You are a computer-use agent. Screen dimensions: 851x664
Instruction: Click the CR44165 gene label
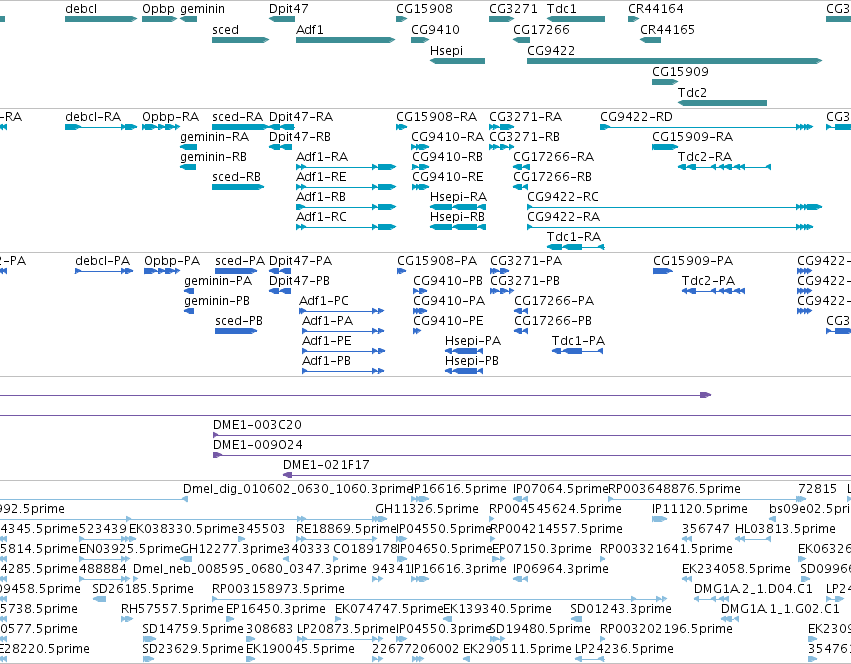click(668, 30)
